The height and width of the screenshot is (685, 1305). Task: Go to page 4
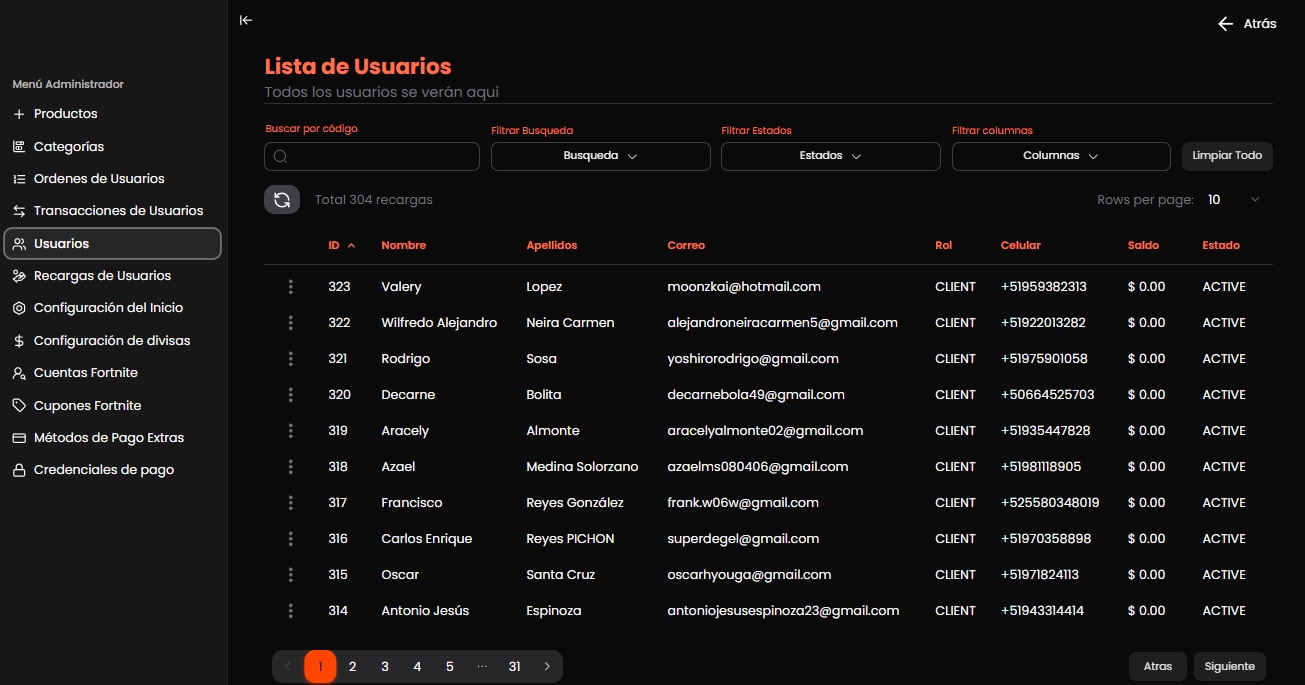[417, 667]
